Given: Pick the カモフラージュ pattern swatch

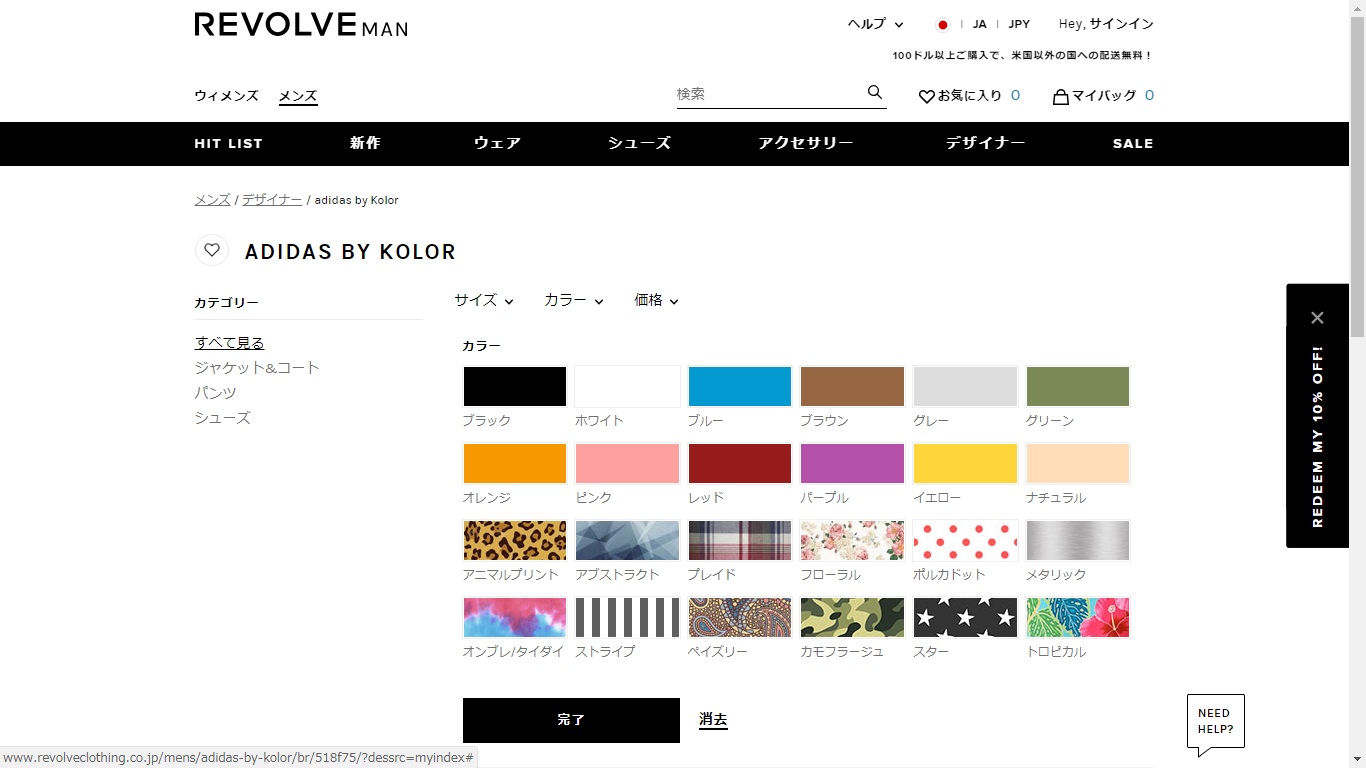Looking at the screenshot, I should click(x=852, y=618).
